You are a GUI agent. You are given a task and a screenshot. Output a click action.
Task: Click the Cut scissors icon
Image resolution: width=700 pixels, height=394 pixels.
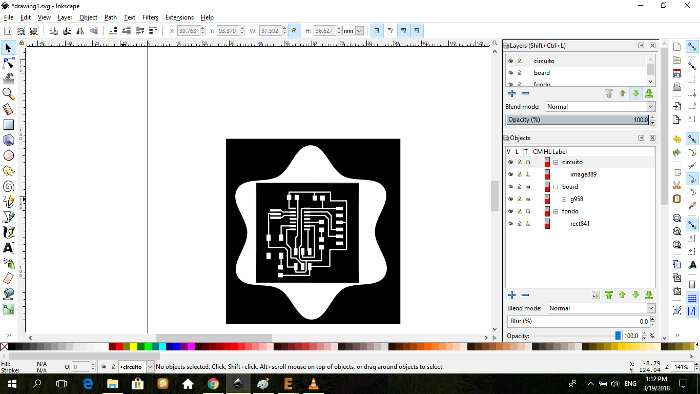[677, 185]
